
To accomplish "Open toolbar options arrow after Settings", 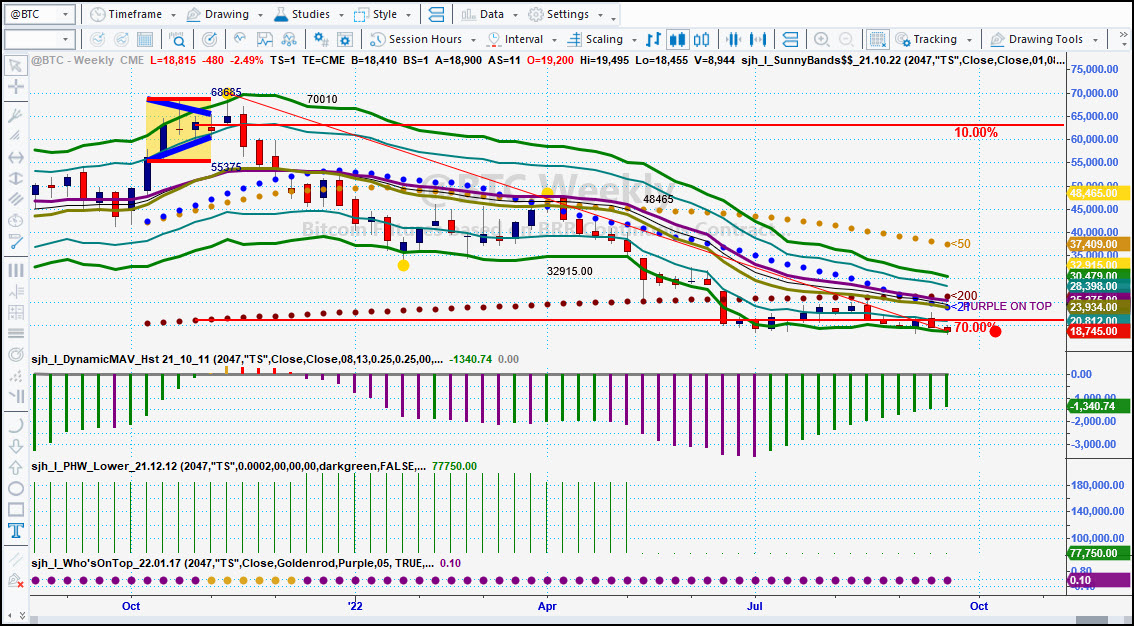I will [613, 17].
